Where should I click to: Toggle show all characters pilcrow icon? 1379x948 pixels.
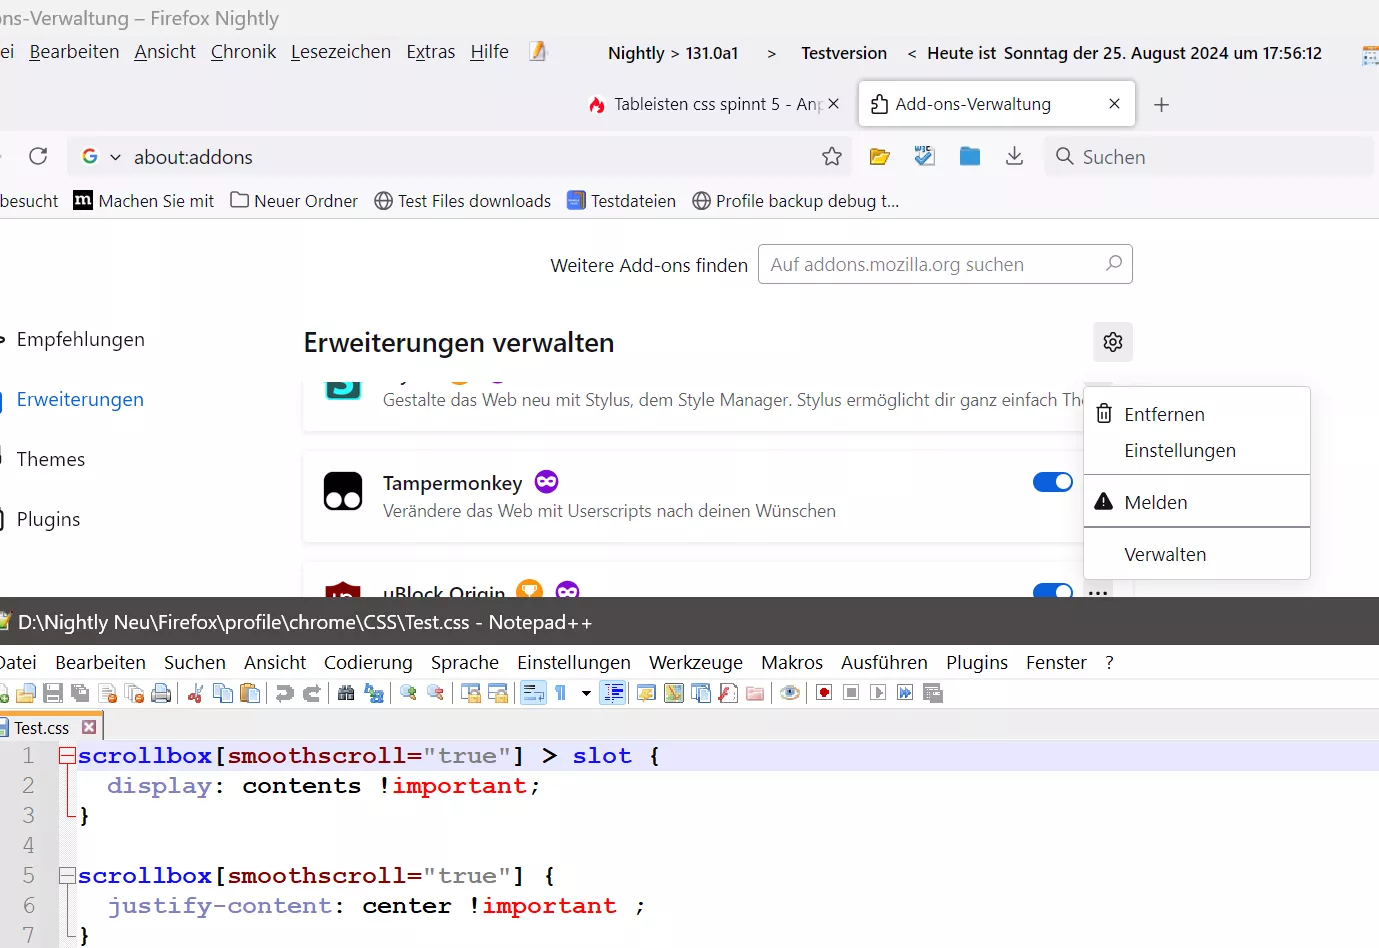click(x=560, y=693)
